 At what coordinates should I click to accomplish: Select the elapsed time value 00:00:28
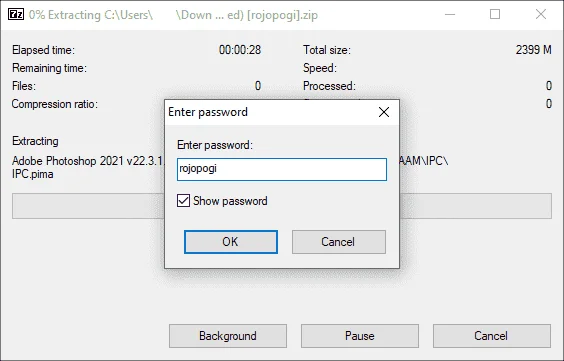pos(240,50)
